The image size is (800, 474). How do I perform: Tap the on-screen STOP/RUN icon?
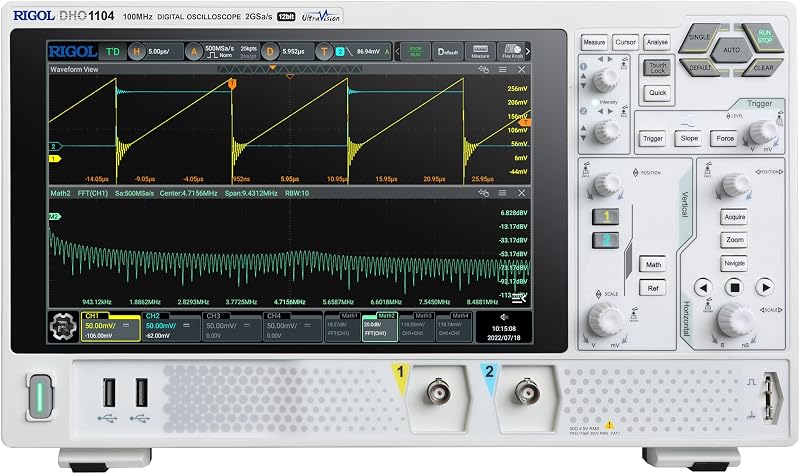[415, 52]
